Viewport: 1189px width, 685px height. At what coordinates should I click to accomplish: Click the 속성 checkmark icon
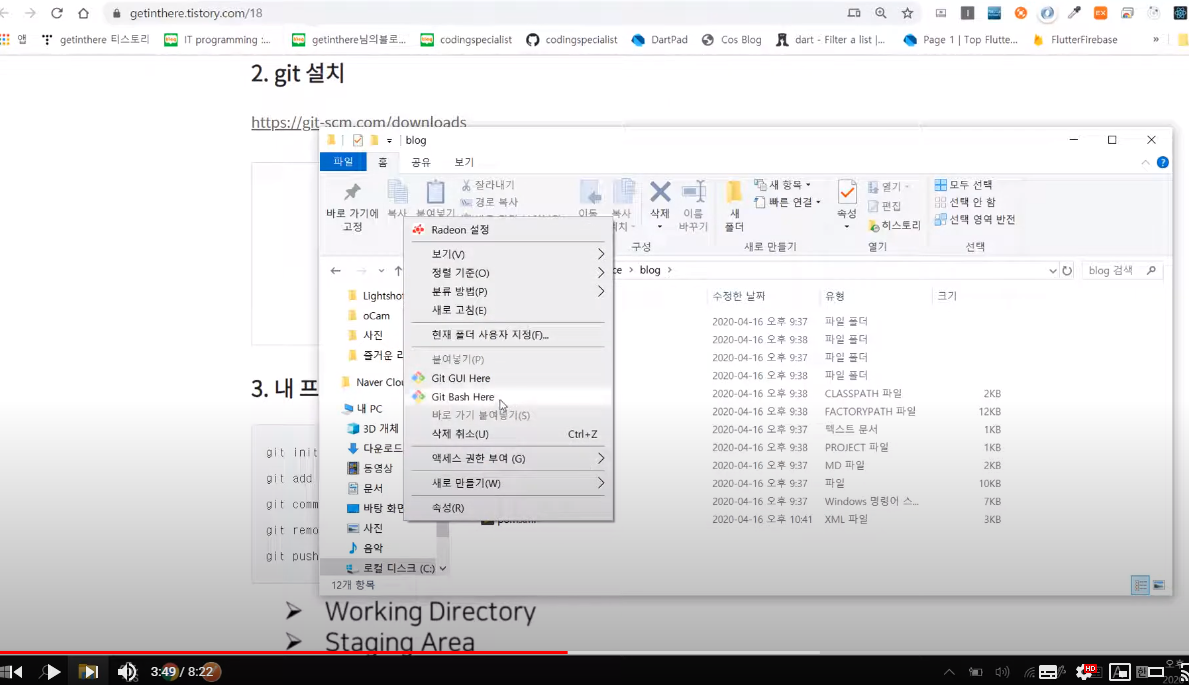coord(847,191)
